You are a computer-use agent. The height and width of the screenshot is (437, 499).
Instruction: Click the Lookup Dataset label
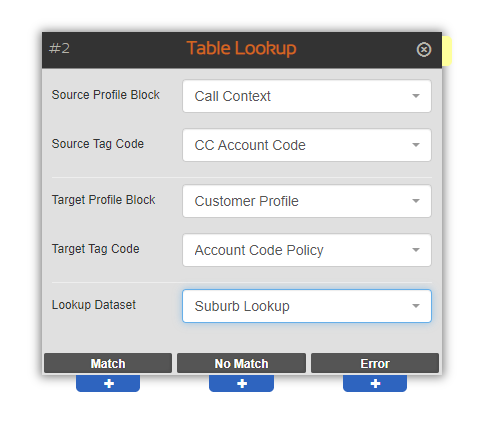[94, 305]
